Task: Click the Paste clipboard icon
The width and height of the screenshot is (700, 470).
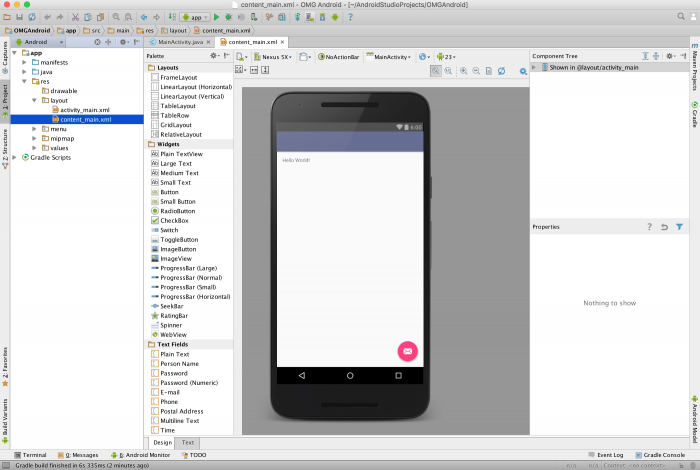Action: [x=100, y=17]
